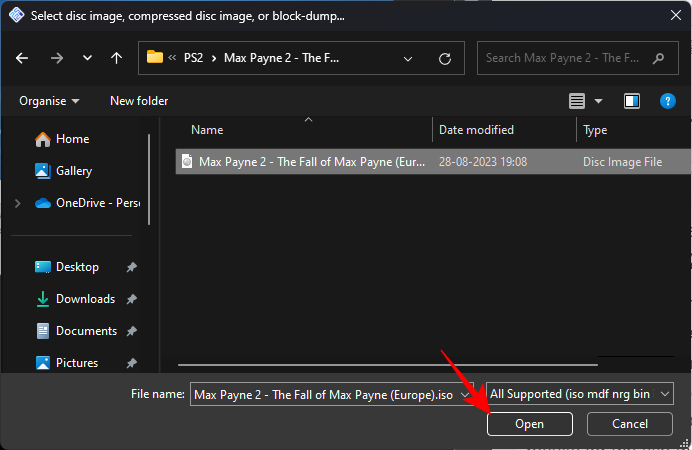Open Desktop quick access folder
Viewport: 692px width, 450px height.
[x=66, y=267]
